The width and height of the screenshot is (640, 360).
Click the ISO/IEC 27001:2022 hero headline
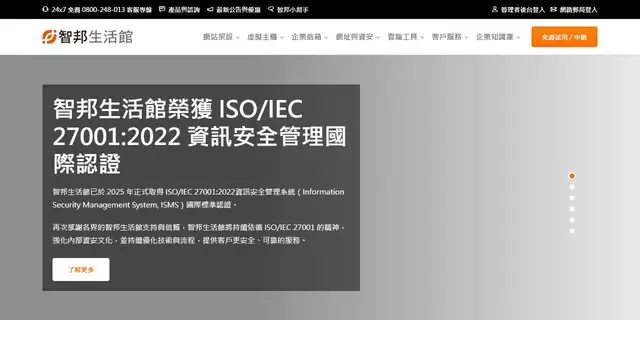(199, 136)
